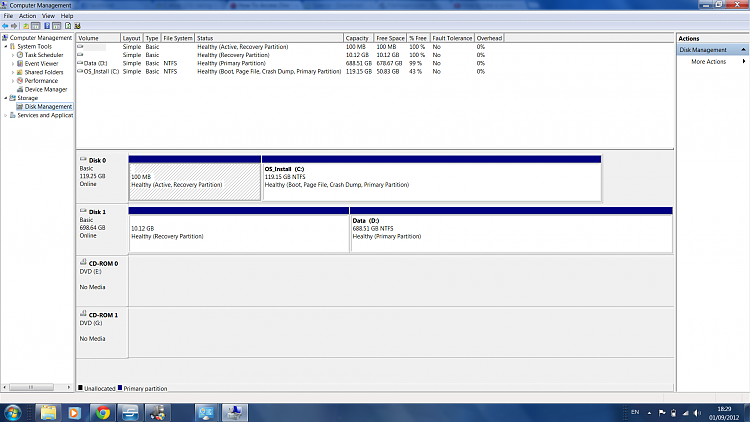Click the last toolbar icon after Refresh
This screenshot has width=750, height=422.
[77, 26]
